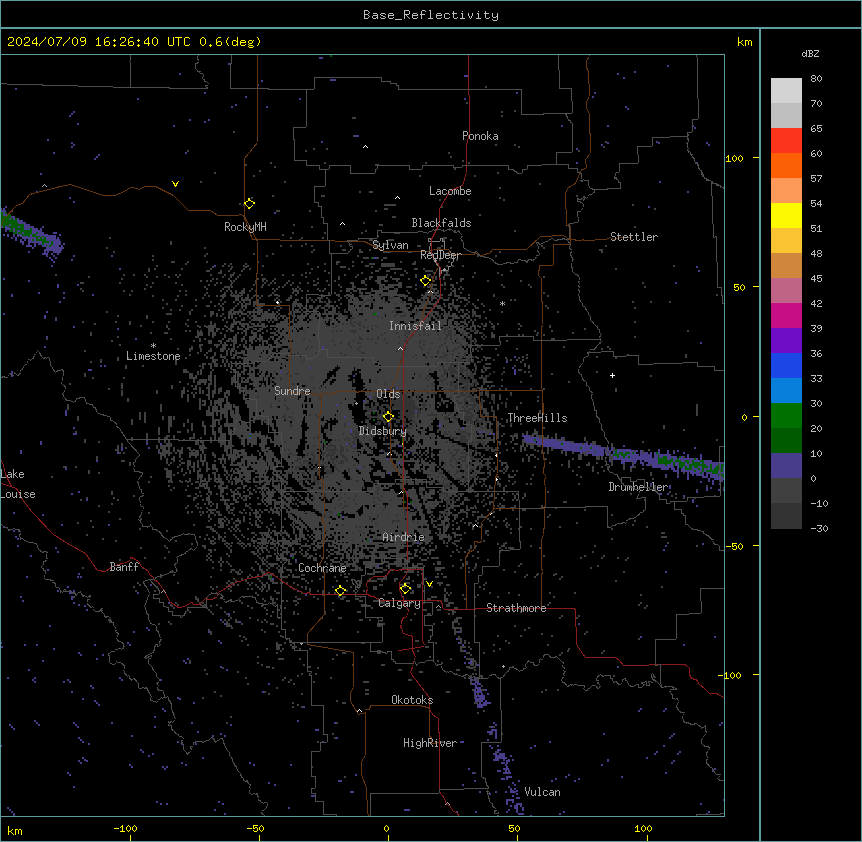The height and width of the screenshot is (842, 862).
Task: Click the white plus marker north of Drumheller
Action: 612,375
